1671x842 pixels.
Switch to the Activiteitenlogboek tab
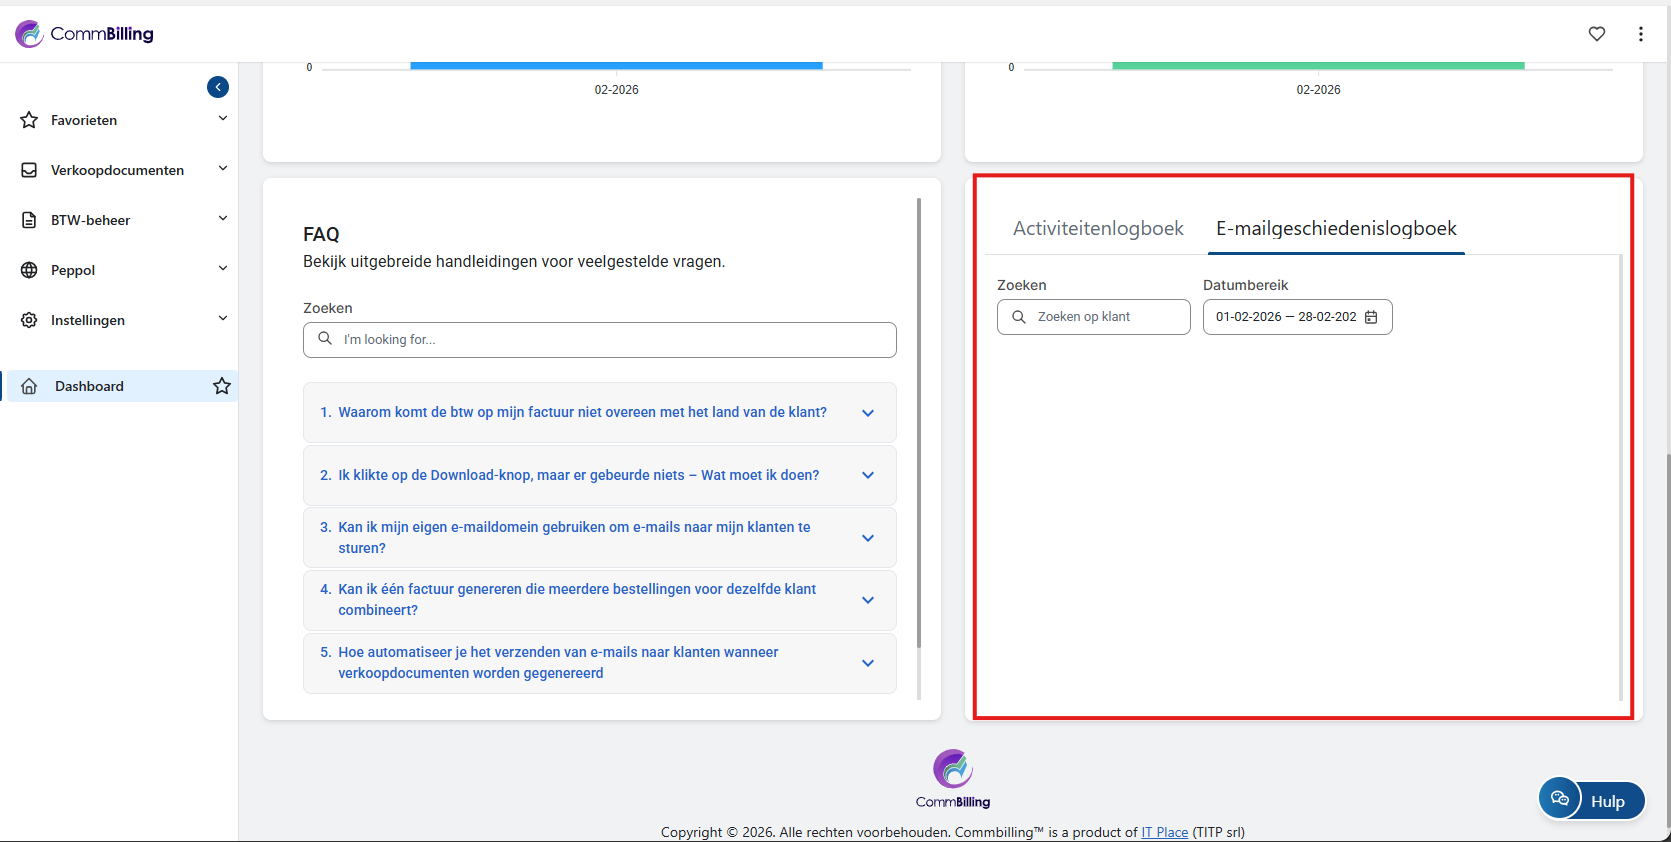tap(1097, 229)
